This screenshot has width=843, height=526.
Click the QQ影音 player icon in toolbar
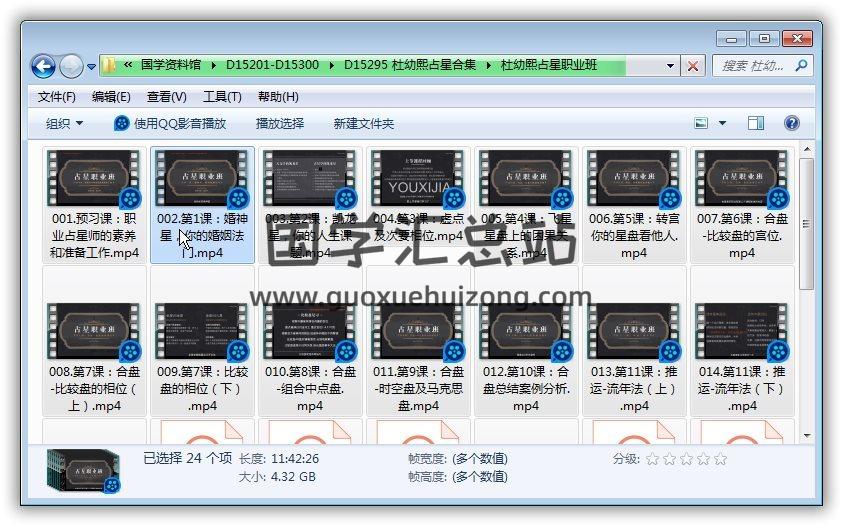[x=122, y=123]
